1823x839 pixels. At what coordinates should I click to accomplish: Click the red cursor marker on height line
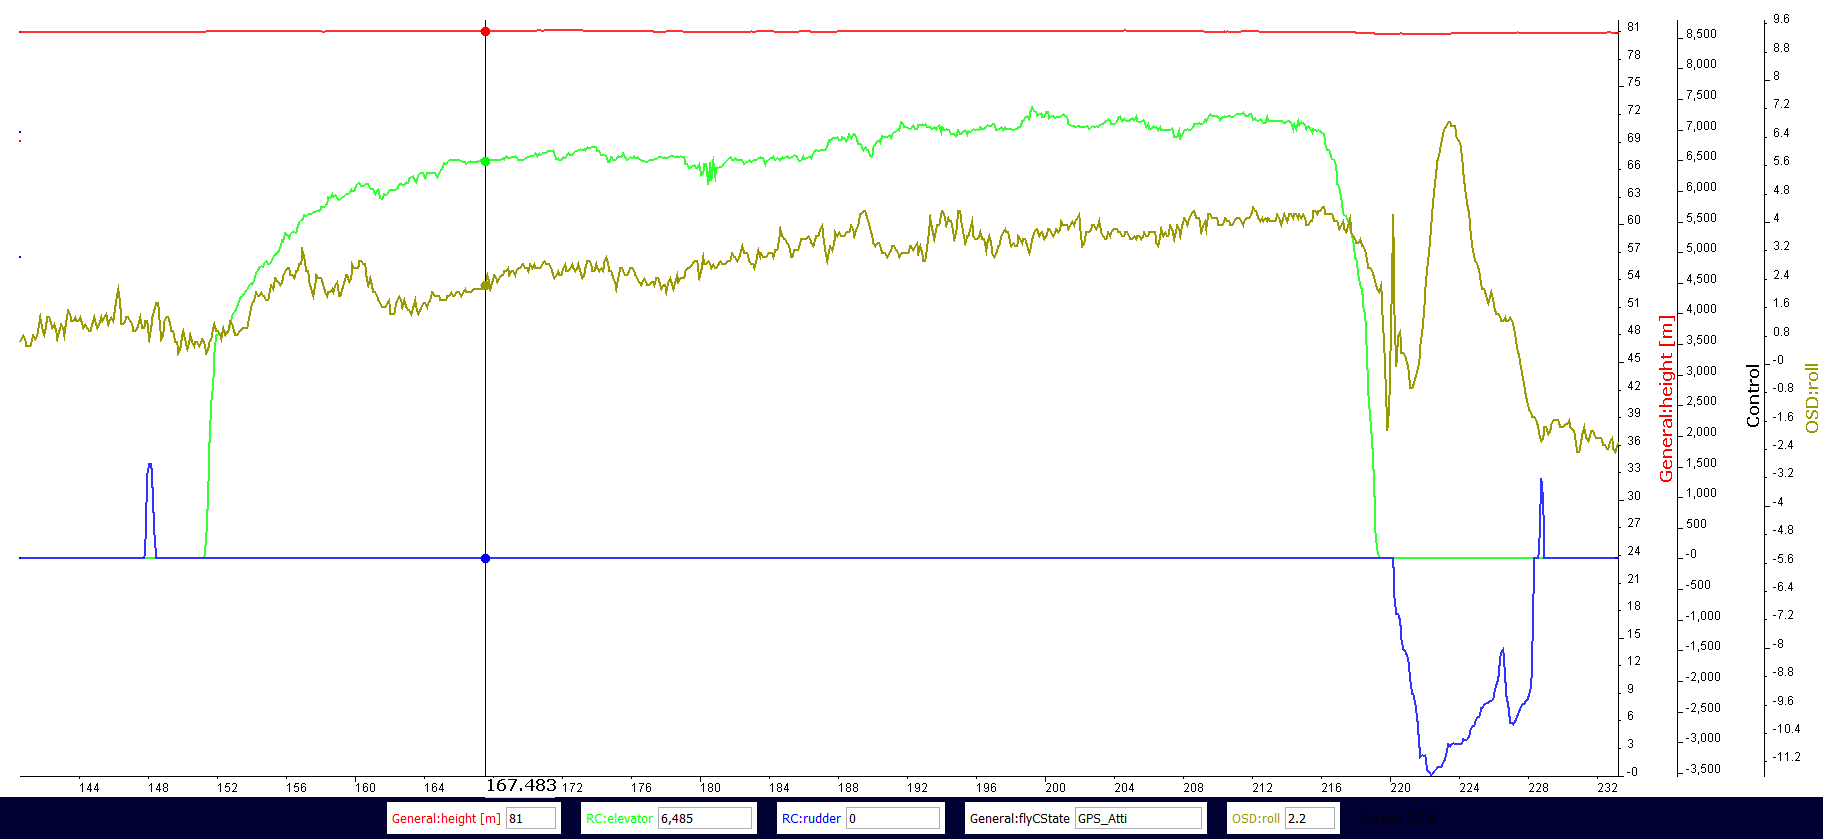pyautogui.click(x=486, y=31)
